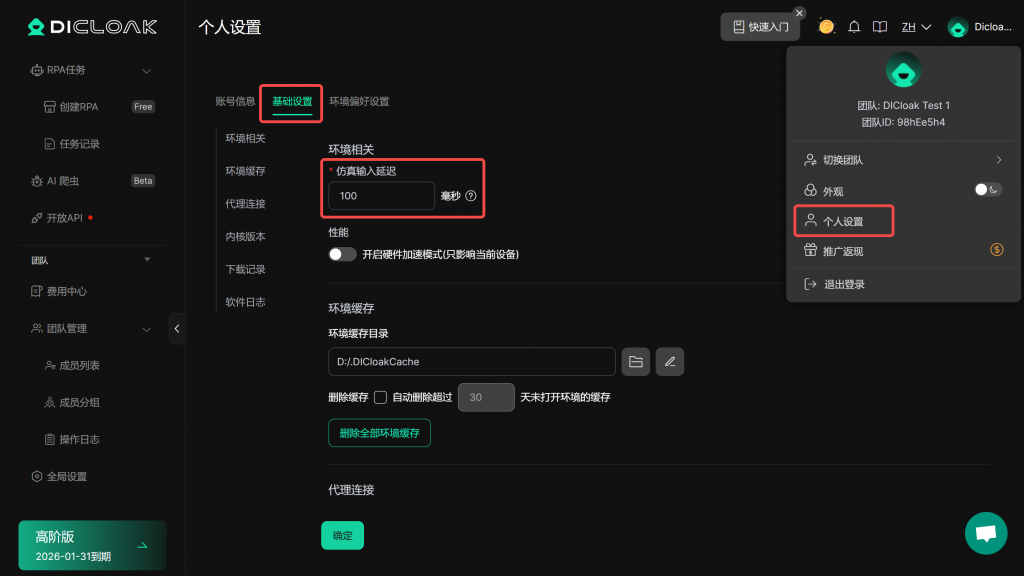Expand the RPA任务 sidebar section

coord(147,70)
